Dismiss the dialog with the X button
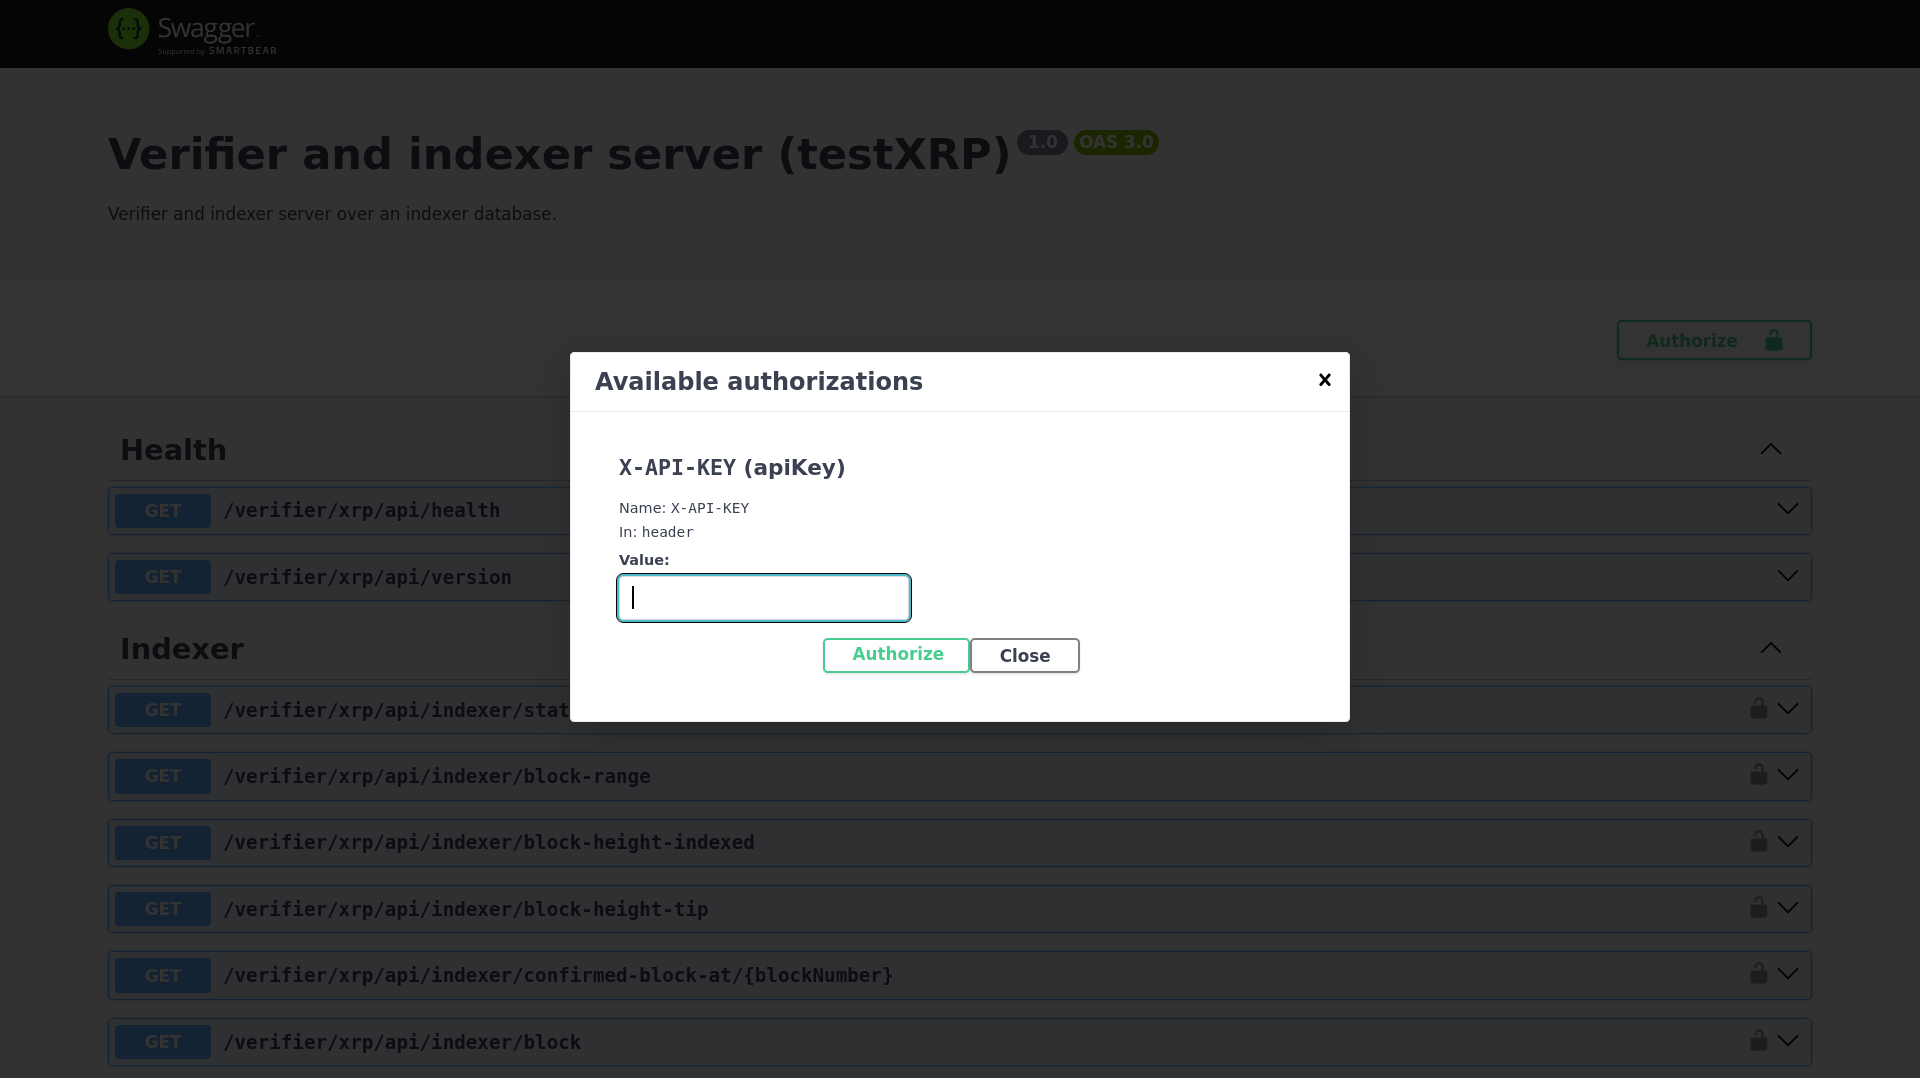Image resolution: width=1920 pixels, height=1078 pixels. coord(1324,380)
